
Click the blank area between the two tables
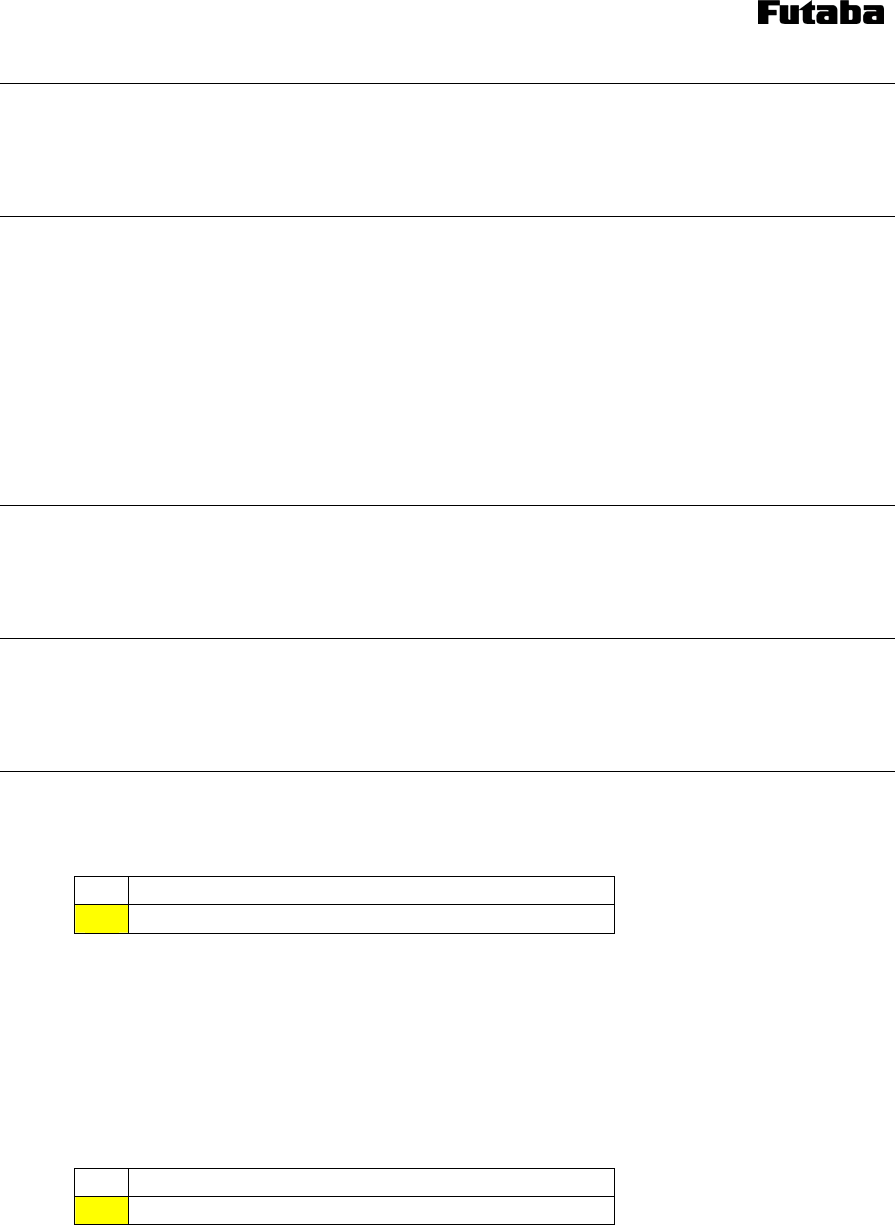(x=447, y=1050)
